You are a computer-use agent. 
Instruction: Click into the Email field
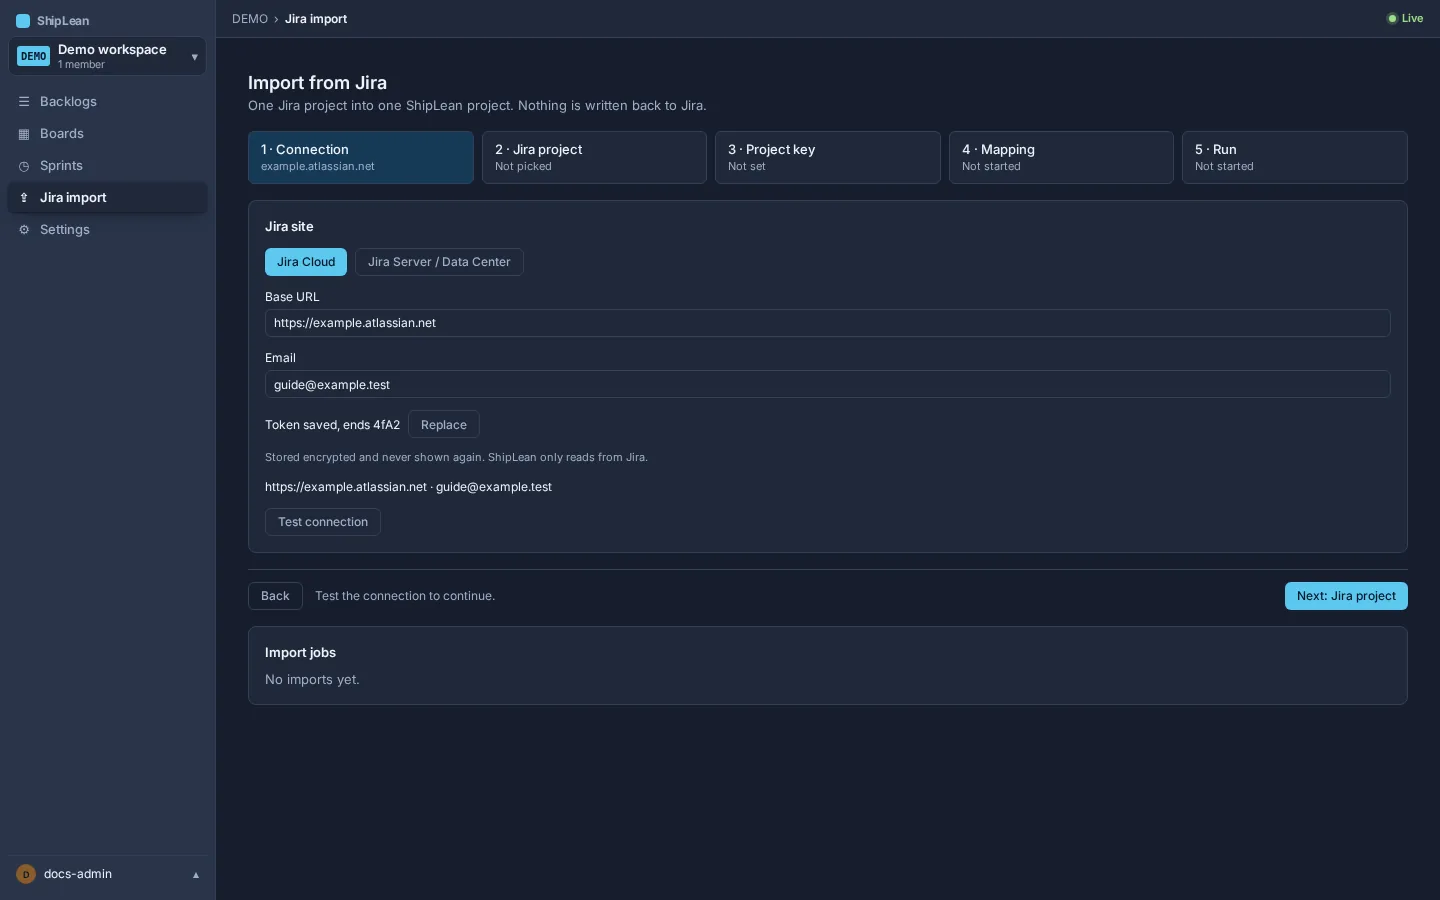click(828, 385)
